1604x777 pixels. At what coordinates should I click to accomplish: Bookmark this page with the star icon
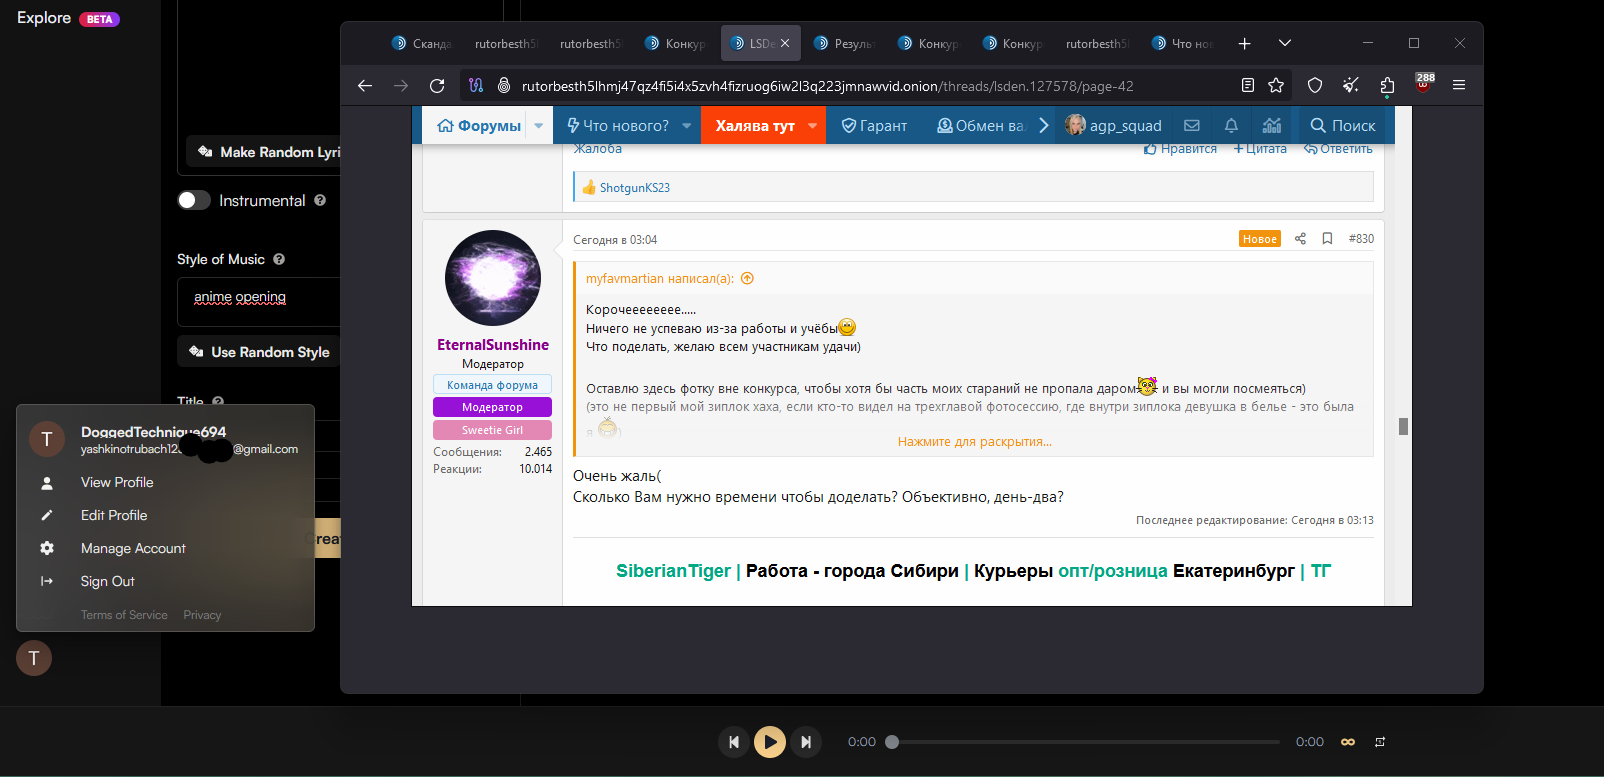(x=1276, y=86)
